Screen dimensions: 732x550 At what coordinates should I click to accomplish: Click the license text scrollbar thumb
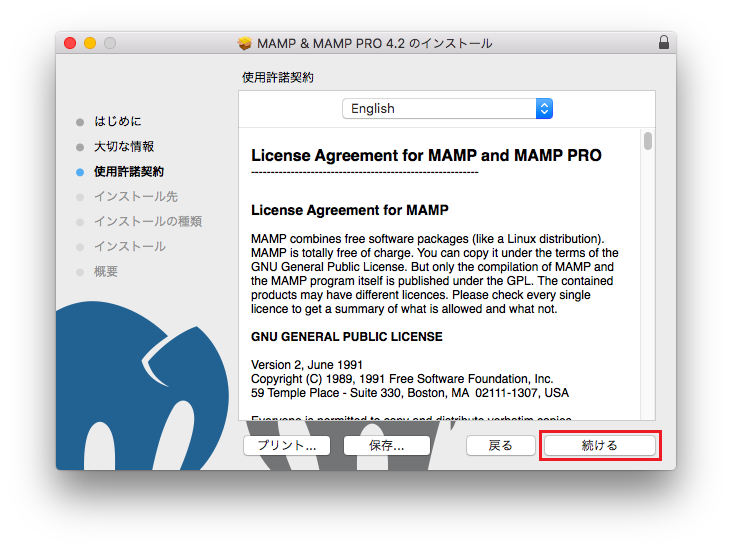point(648,141)
